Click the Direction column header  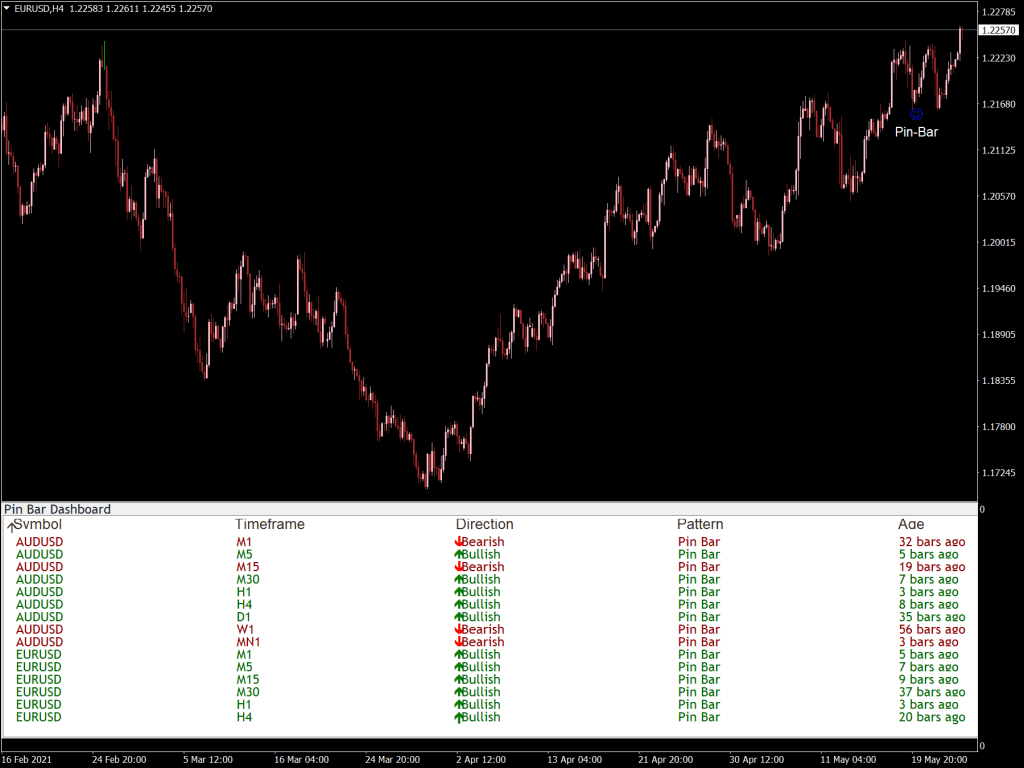(484, 524)
